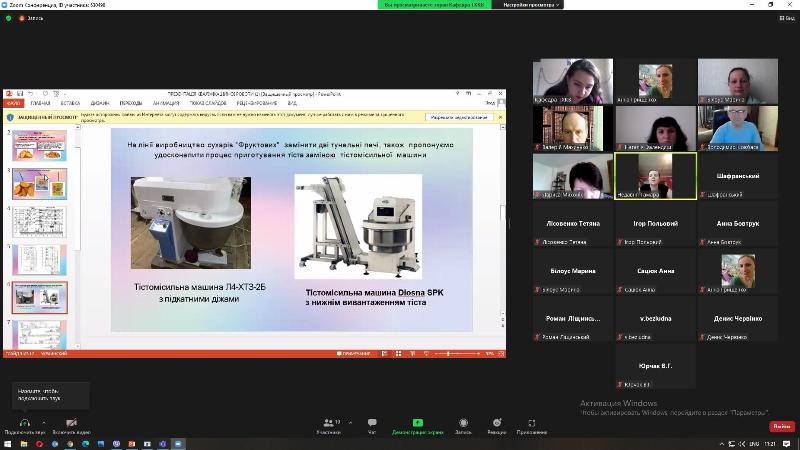Select slide 3 thumbnail in slide panel
The height and width of the screenshot is (450, 800).
[39, 184]
